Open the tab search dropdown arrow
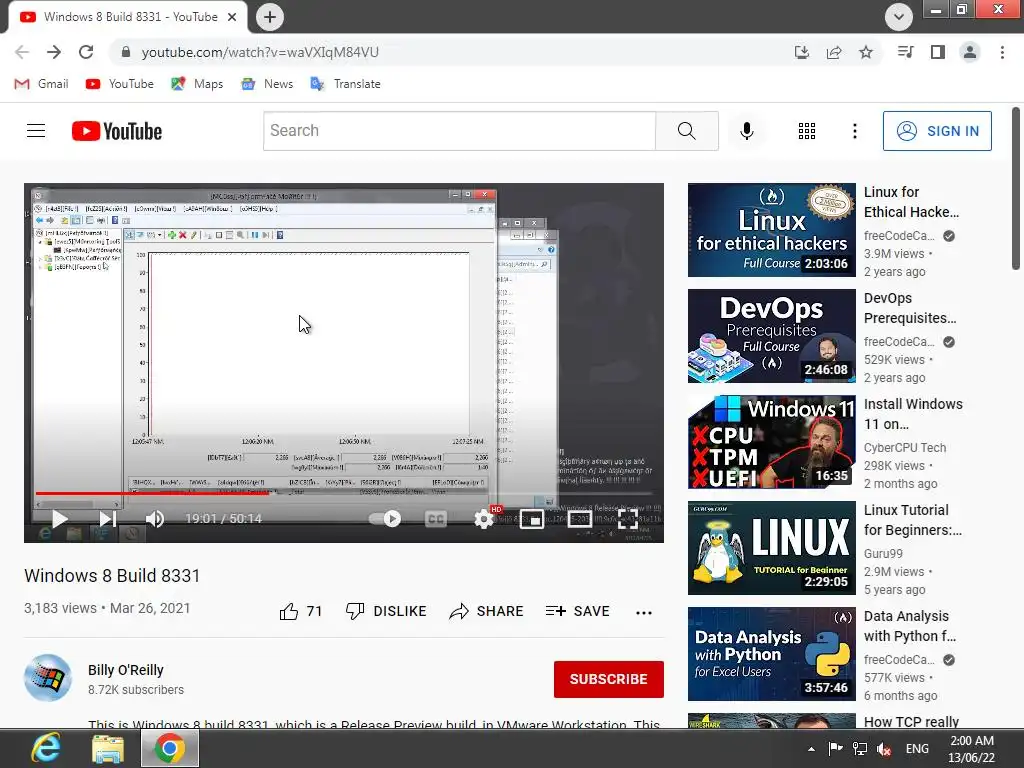The image size is (1024, 768). point(899,17)
